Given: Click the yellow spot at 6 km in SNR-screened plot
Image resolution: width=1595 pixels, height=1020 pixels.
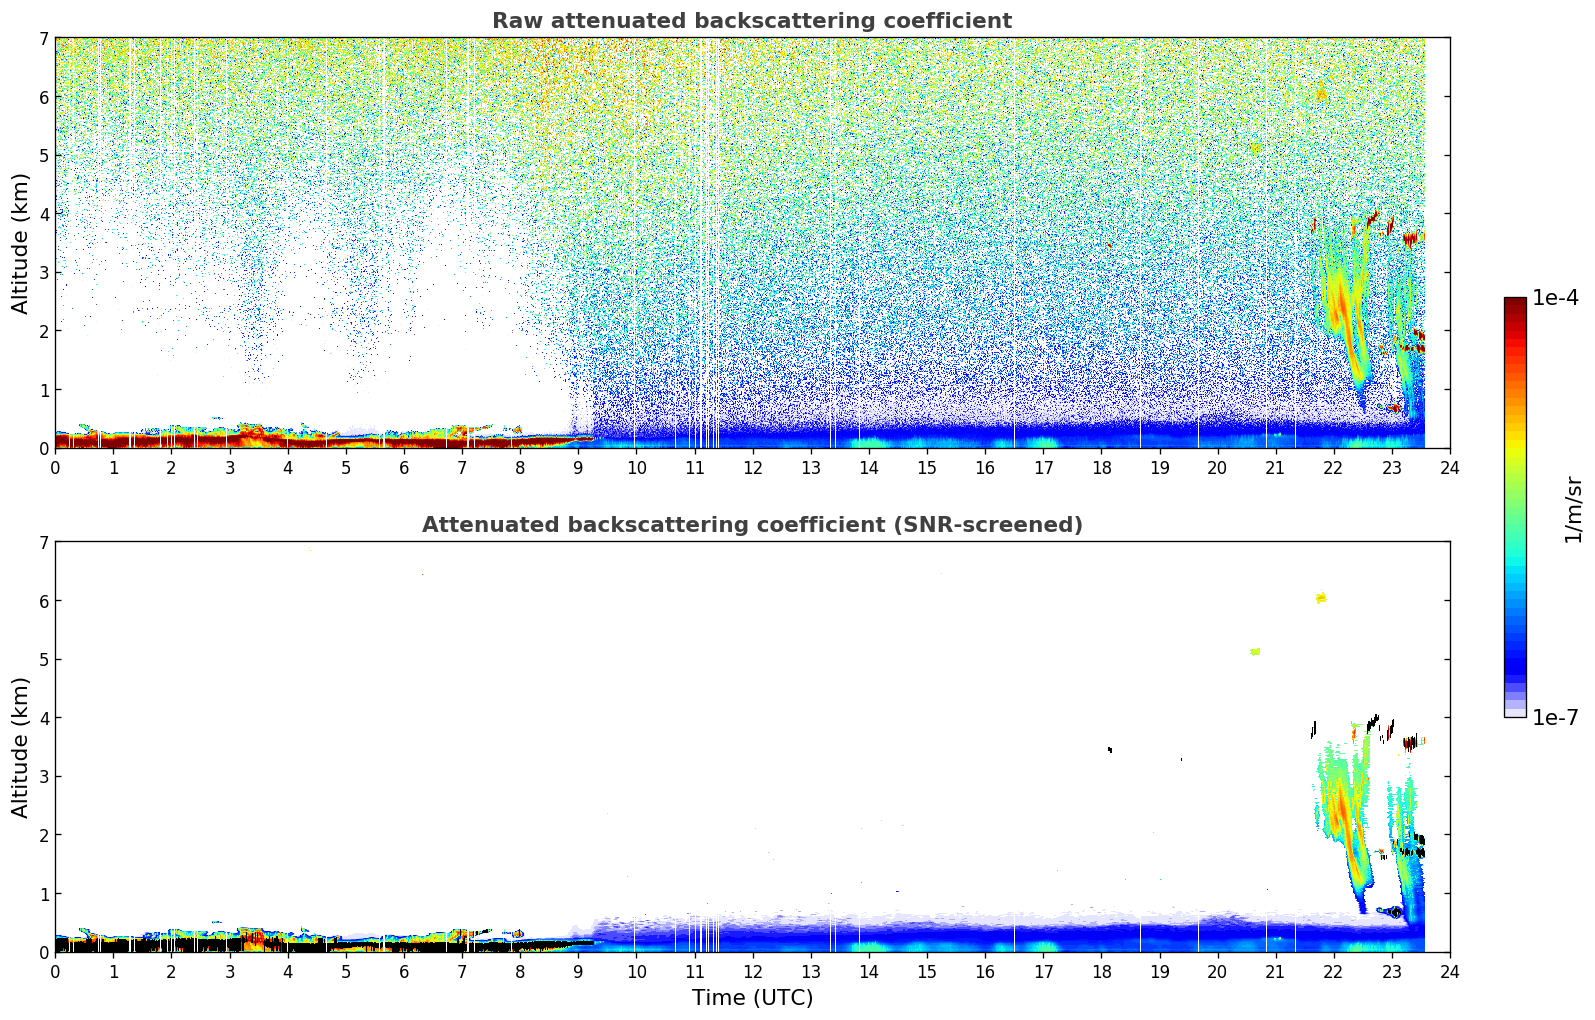Looking at the screenshot, I should tap(1321, 598).
